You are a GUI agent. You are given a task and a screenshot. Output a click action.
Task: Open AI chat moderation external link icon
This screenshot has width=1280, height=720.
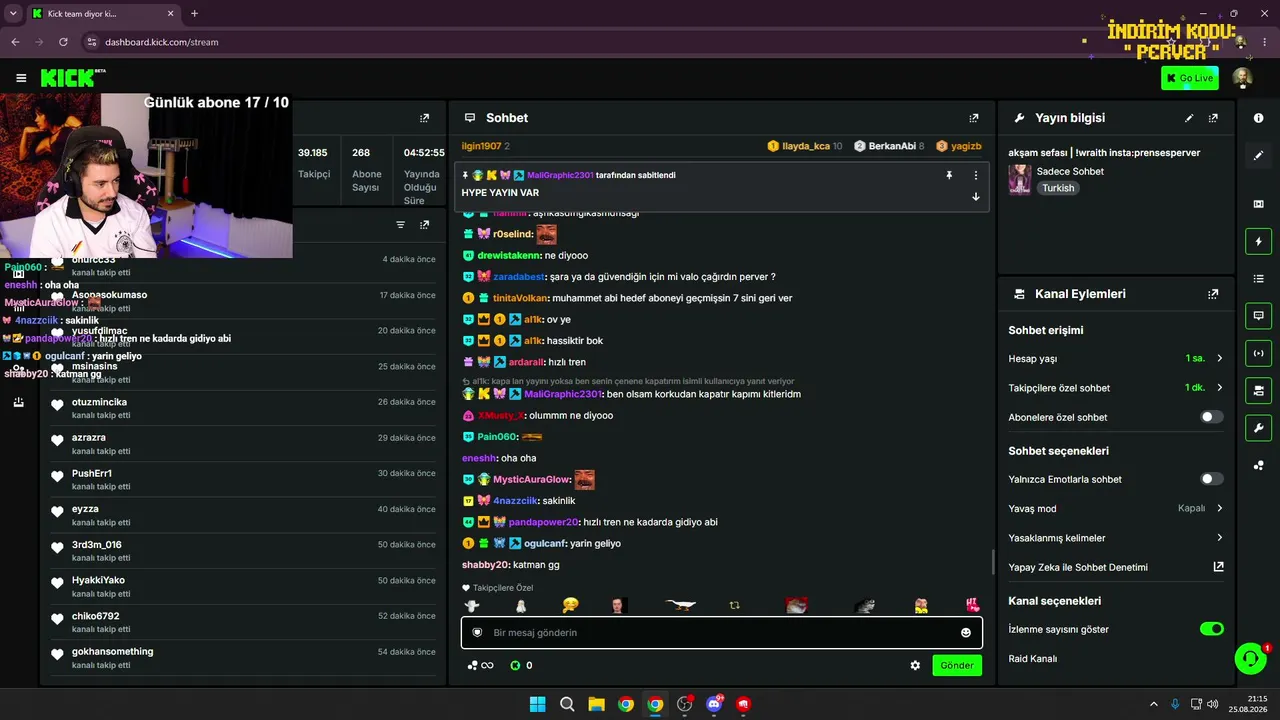[1218, 567]
